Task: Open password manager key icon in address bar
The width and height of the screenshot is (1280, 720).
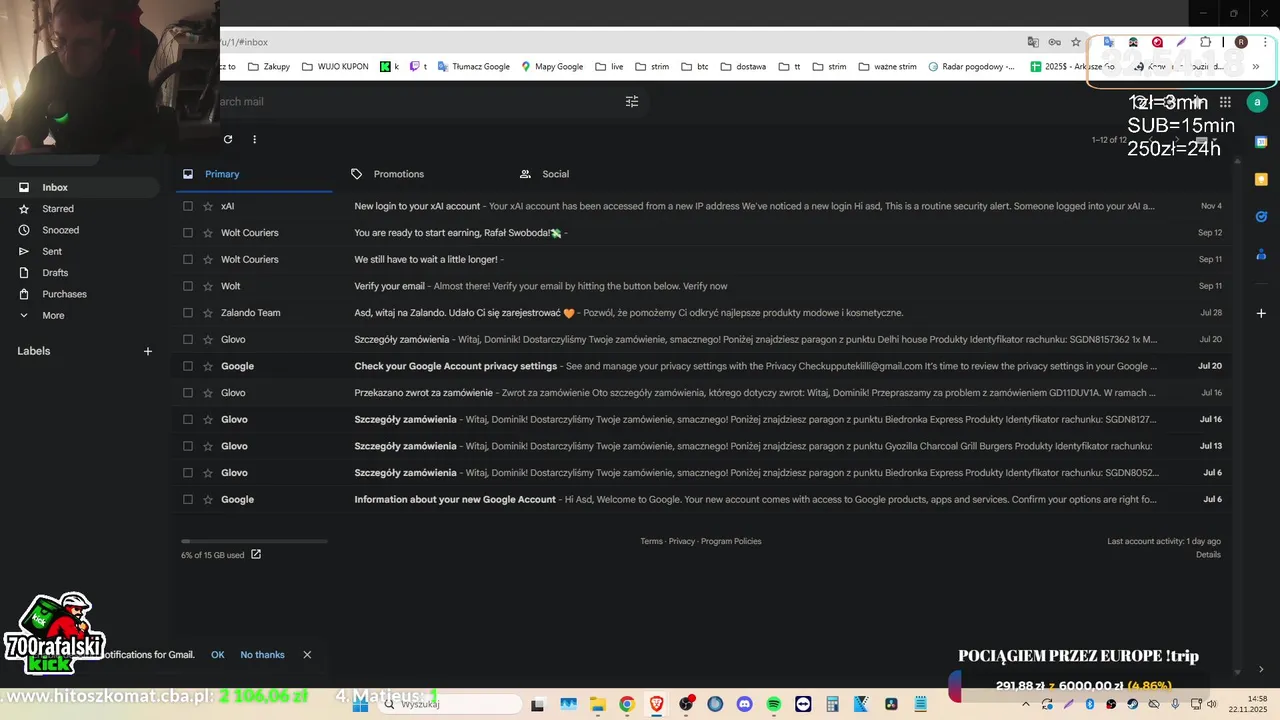Action: click(1054, 42)
